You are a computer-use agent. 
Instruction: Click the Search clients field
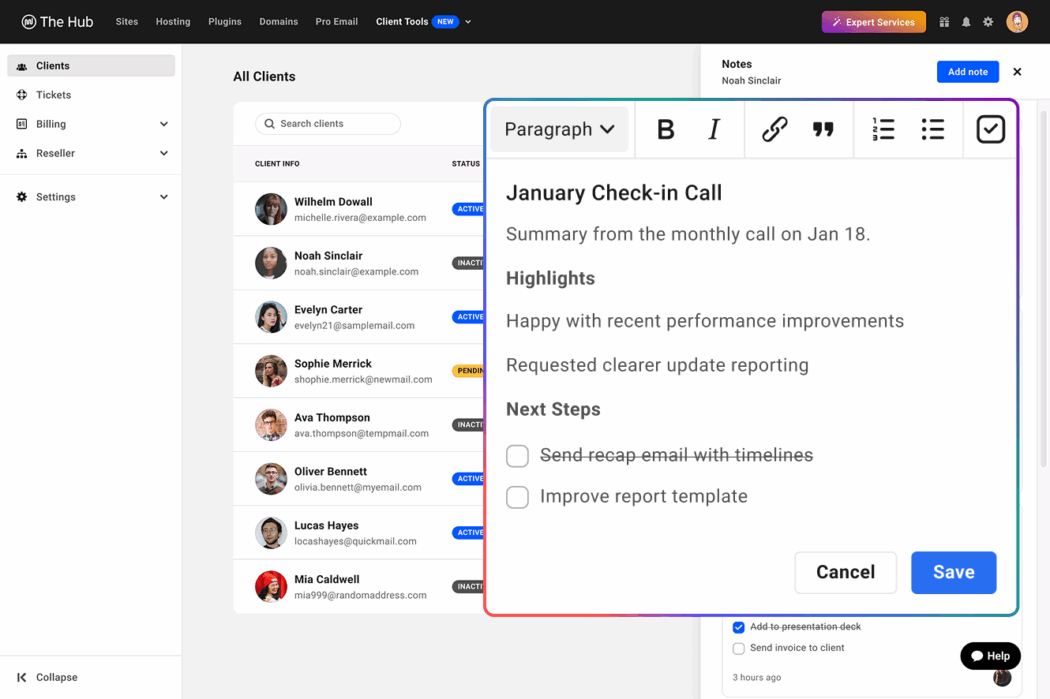click(327, 123)
